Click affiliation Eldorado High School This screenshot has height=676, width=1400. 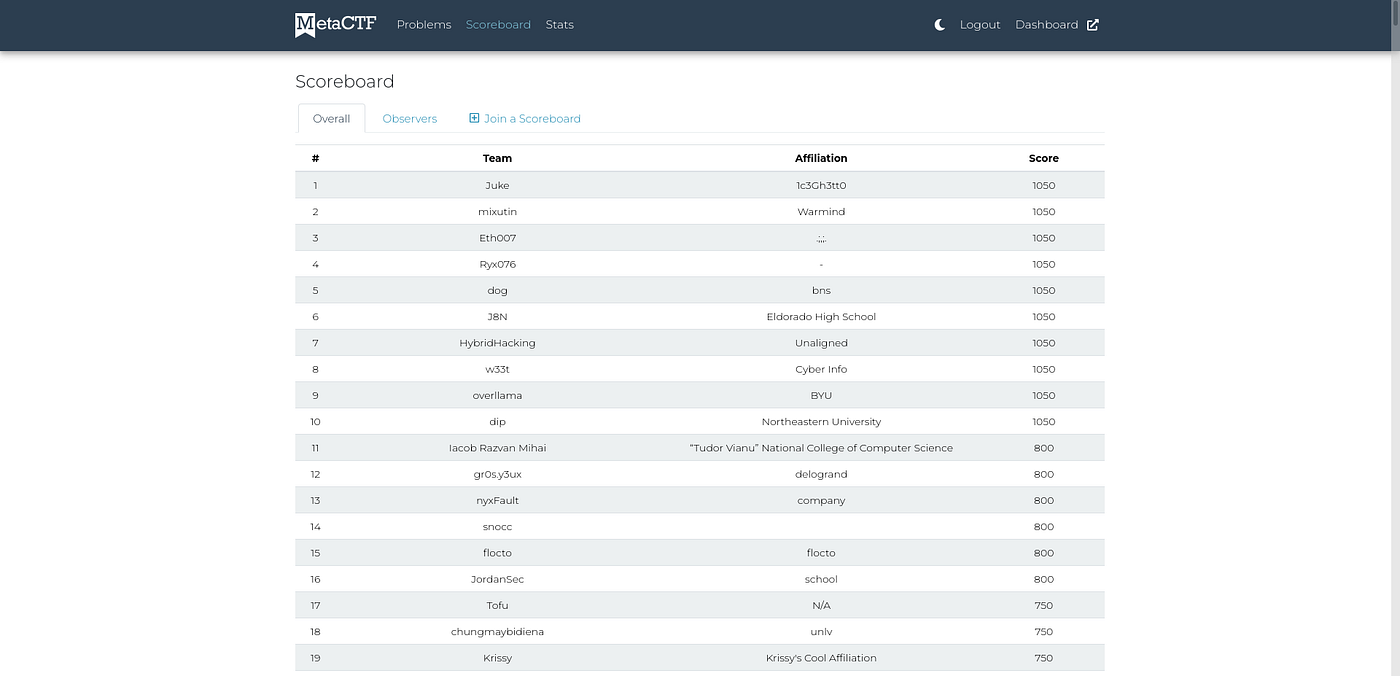[x=821, y=317]
